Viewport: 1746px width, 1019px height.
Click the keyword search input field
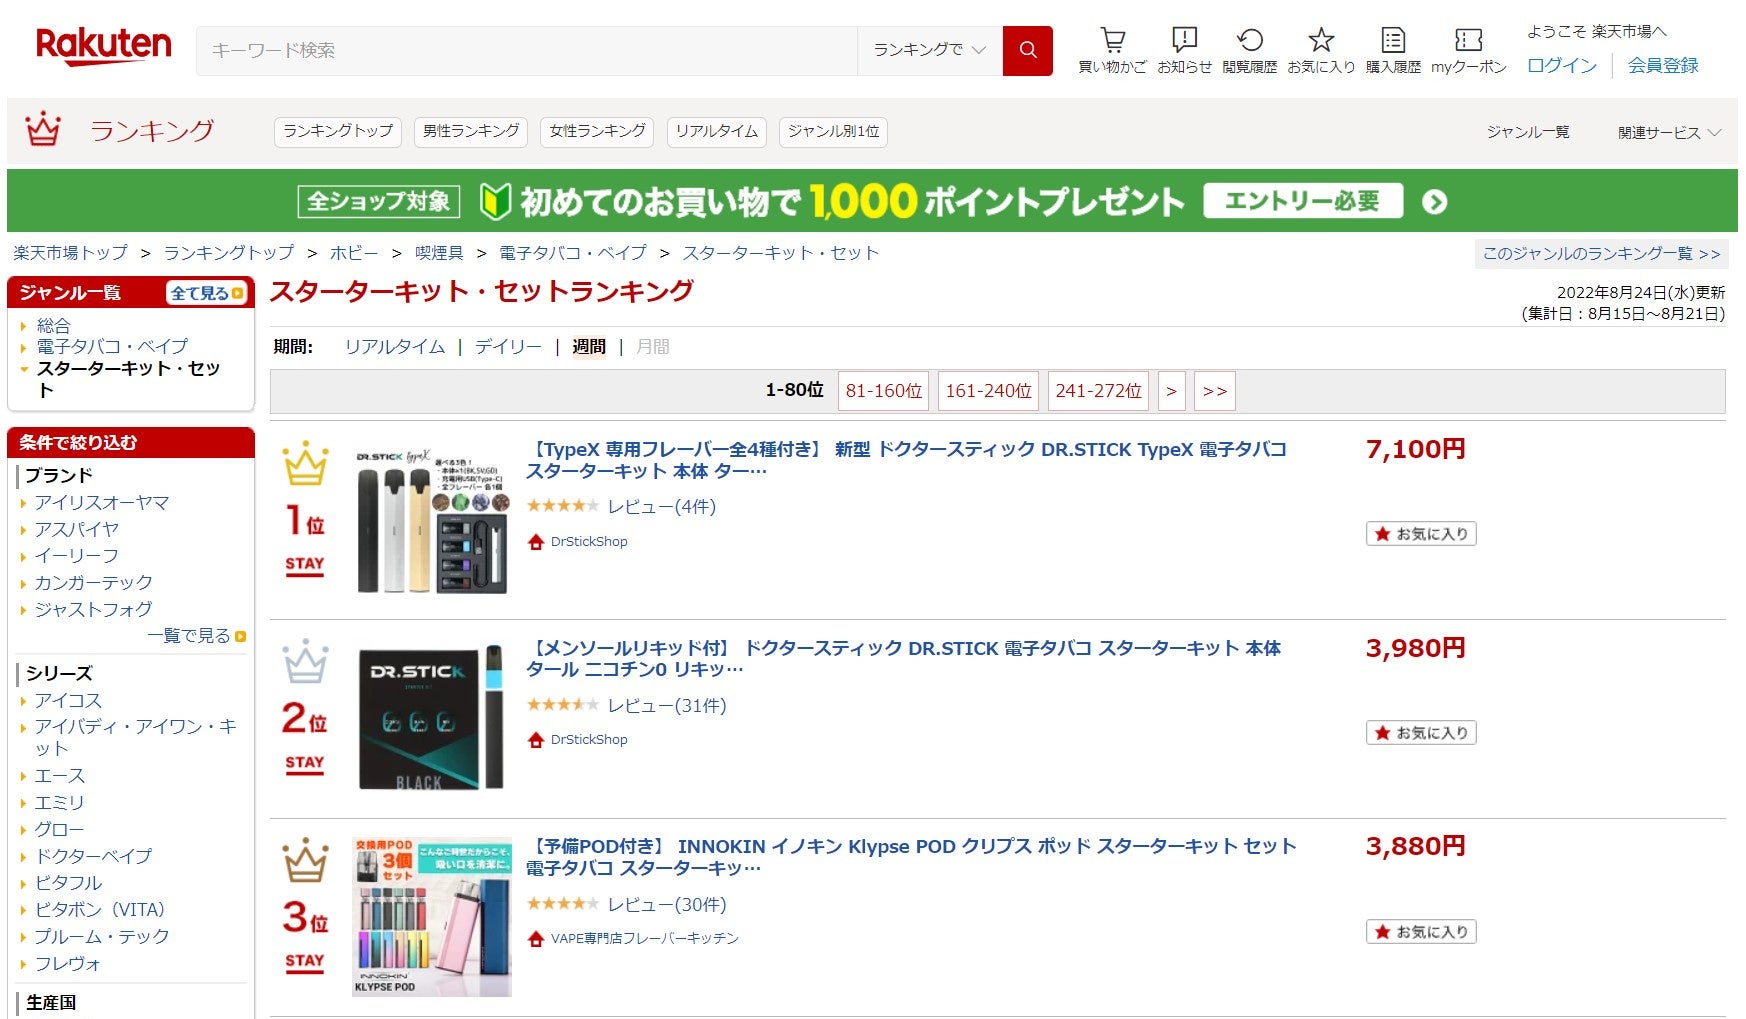click(527, 50)
